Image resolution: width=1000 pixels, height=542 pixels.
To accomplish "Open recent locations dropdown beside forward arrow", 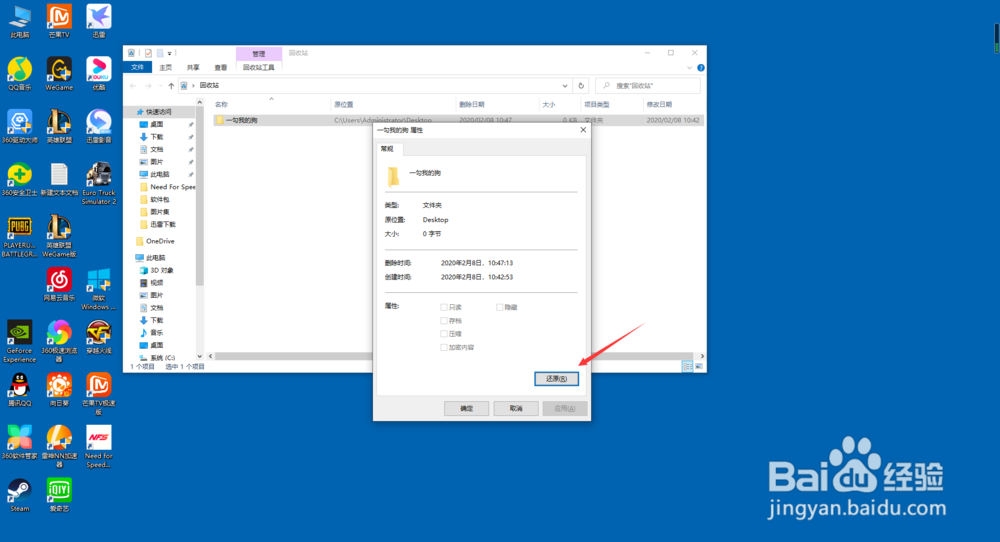I will [159, 85].
